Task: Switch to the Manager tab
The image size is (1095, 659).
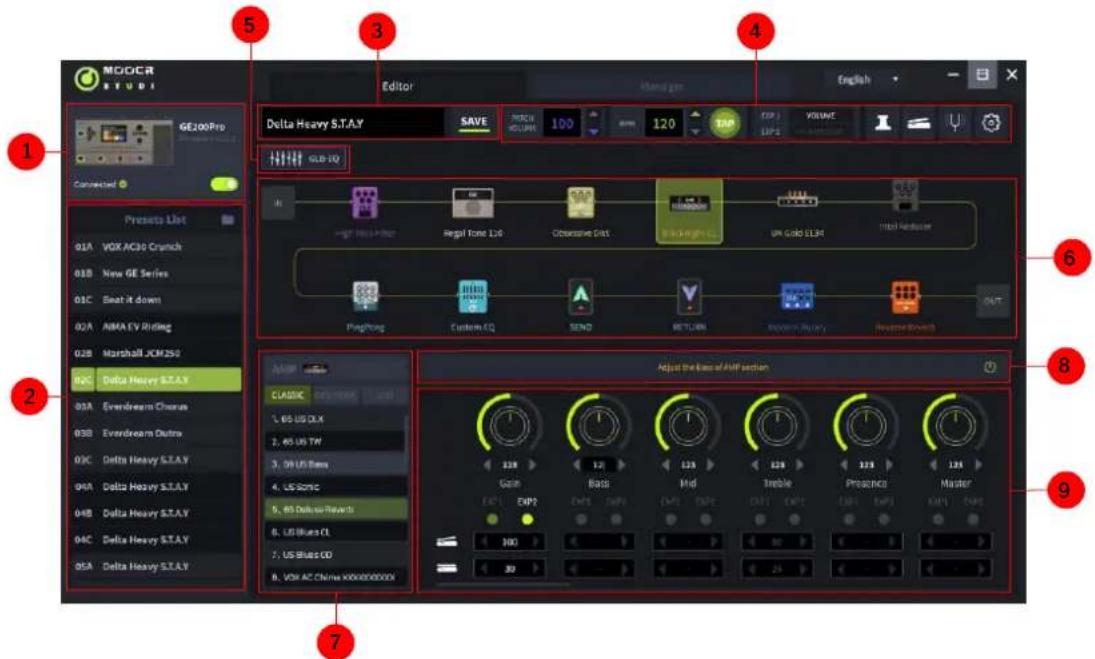Action: pos(661,87)
